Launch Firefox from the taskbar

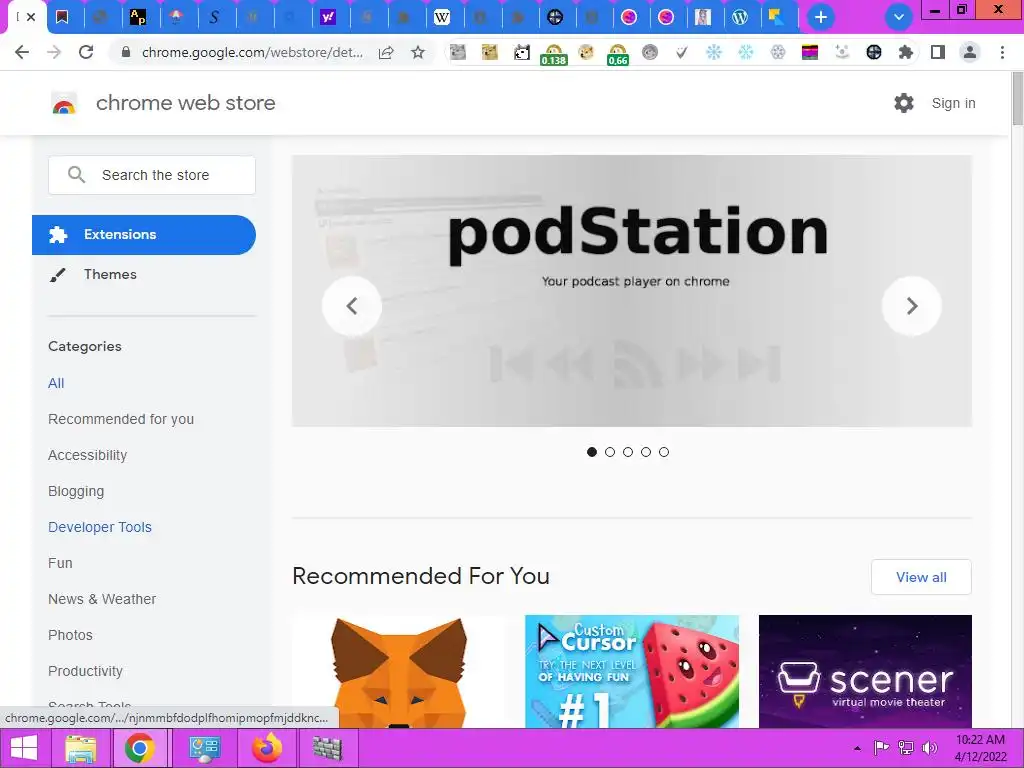pyautogui.click(x=266, y=748)
